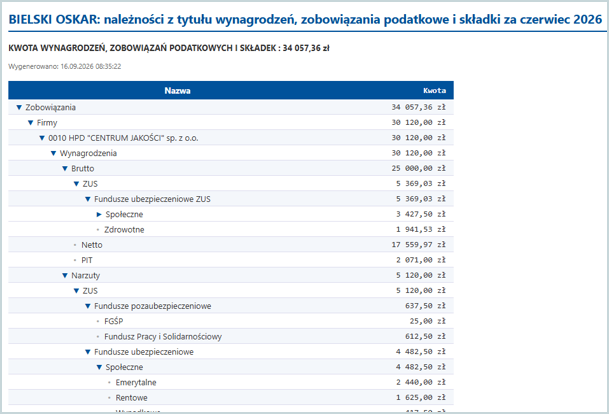Click the Nazwa column header
Viewport: 609px width, 414px height.
coord(177,90)
